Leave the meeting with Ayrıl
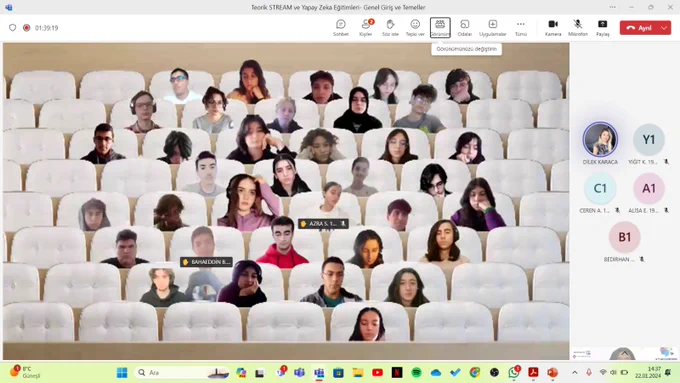Viewport: 680px width, 383px height. 639,28
